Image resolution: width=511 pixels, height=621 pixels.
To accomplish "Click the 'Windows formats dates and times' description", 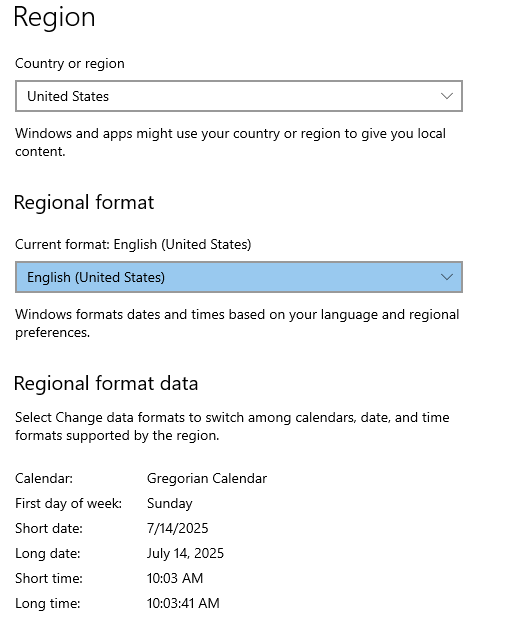I will coord(237,323).
